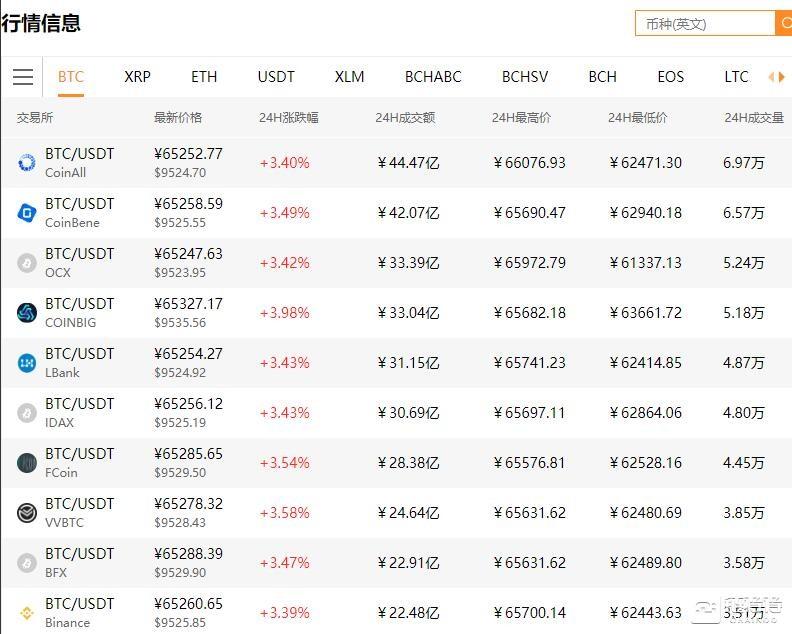Select the BCHABC coin tab
The image size is (792, 634).
coord(433,77)
